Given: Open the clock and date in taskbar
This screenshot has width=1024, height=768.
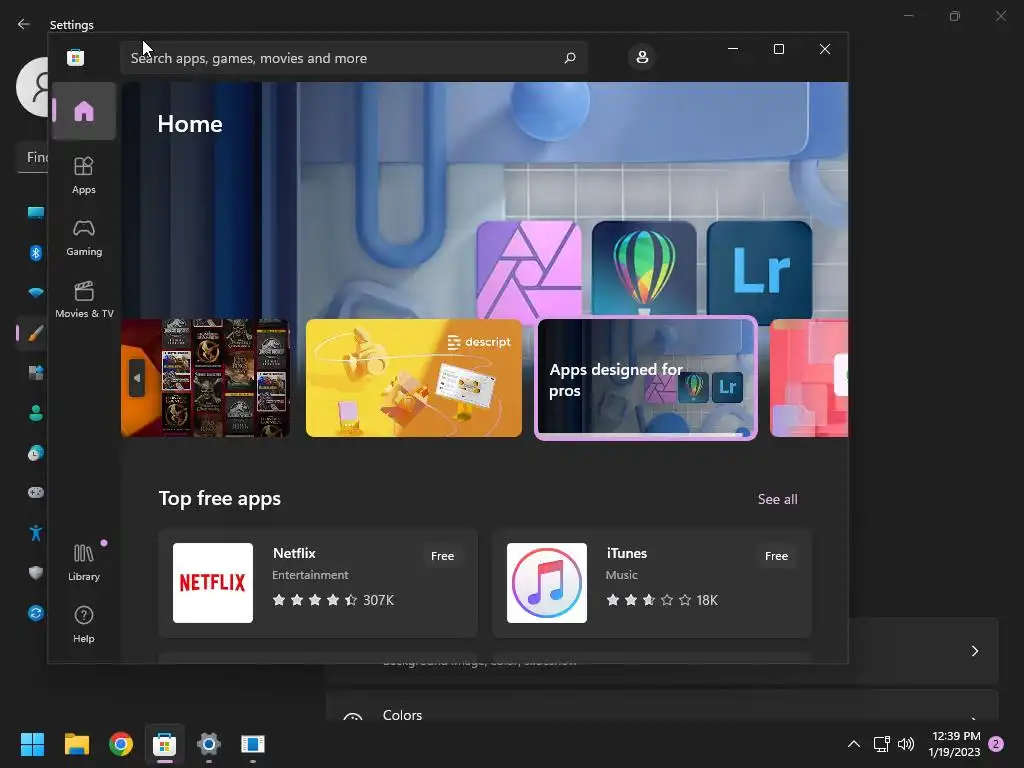Looking at the screenshot, I should coord(955,744).
